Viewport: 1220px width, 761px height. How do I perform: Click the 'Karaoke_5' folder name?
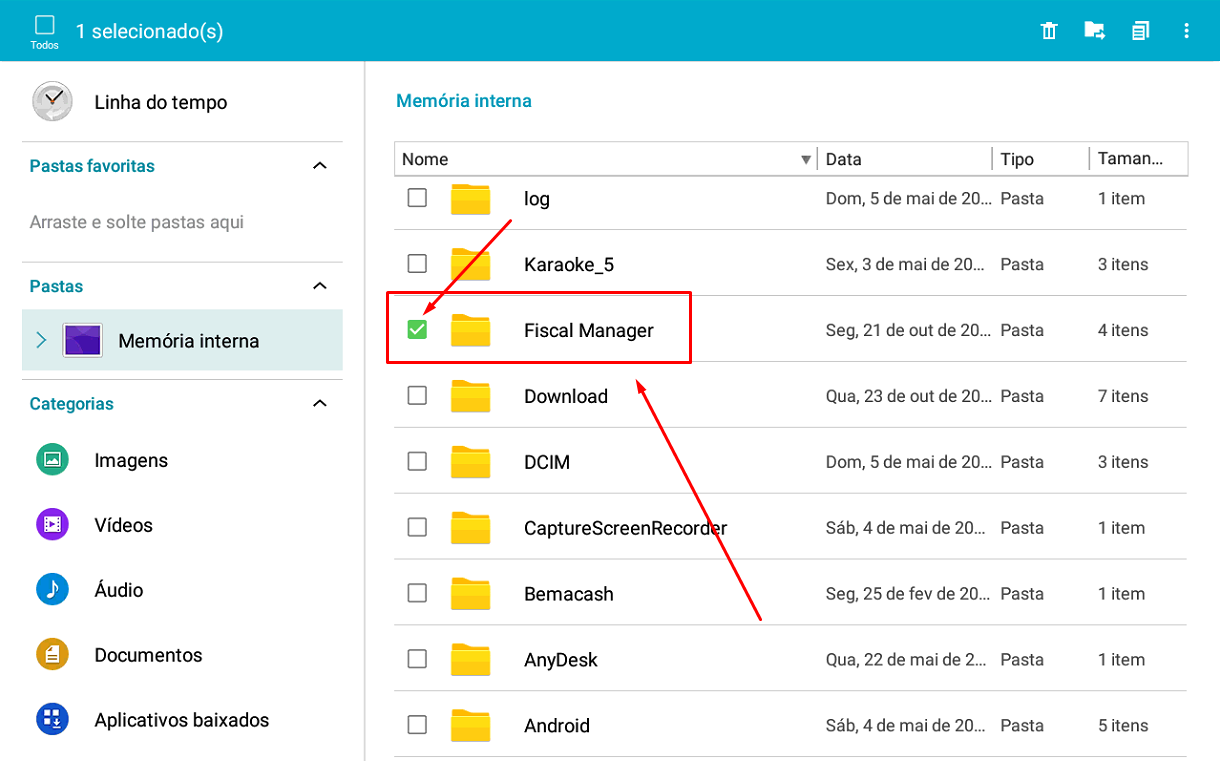pyautogui.click(x=569, y=265)
